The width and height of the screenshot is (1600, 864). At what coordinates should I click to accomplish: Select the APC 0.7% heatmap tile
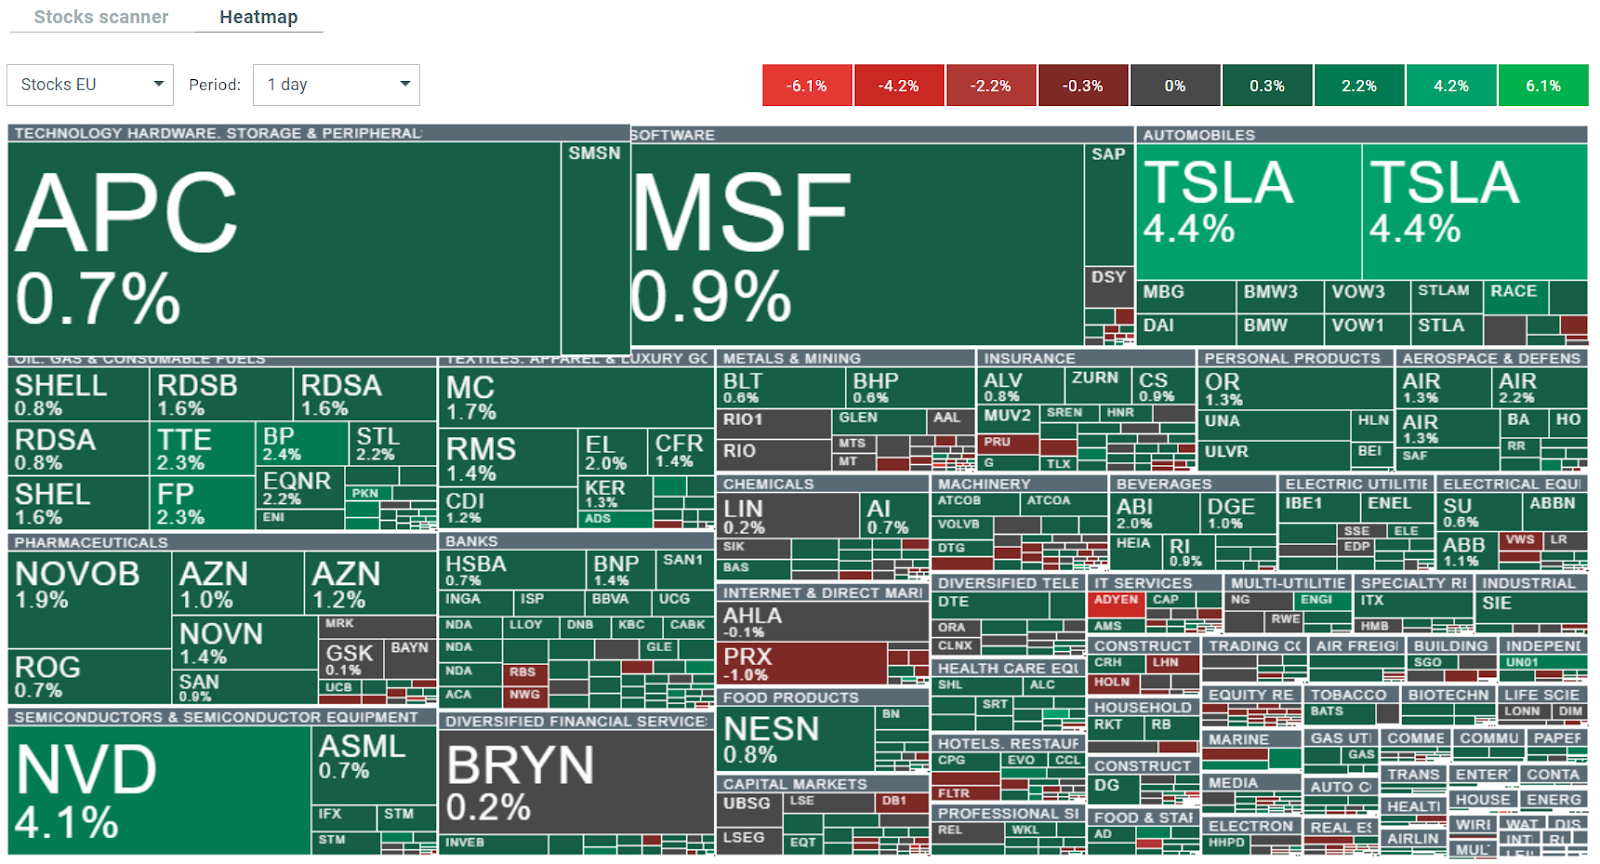tap(284, 248)
